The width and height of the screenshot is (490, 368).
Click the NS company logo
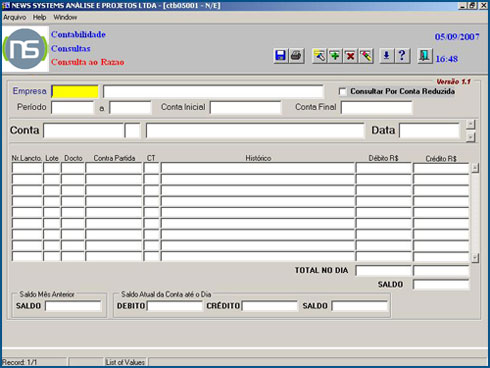25,49
